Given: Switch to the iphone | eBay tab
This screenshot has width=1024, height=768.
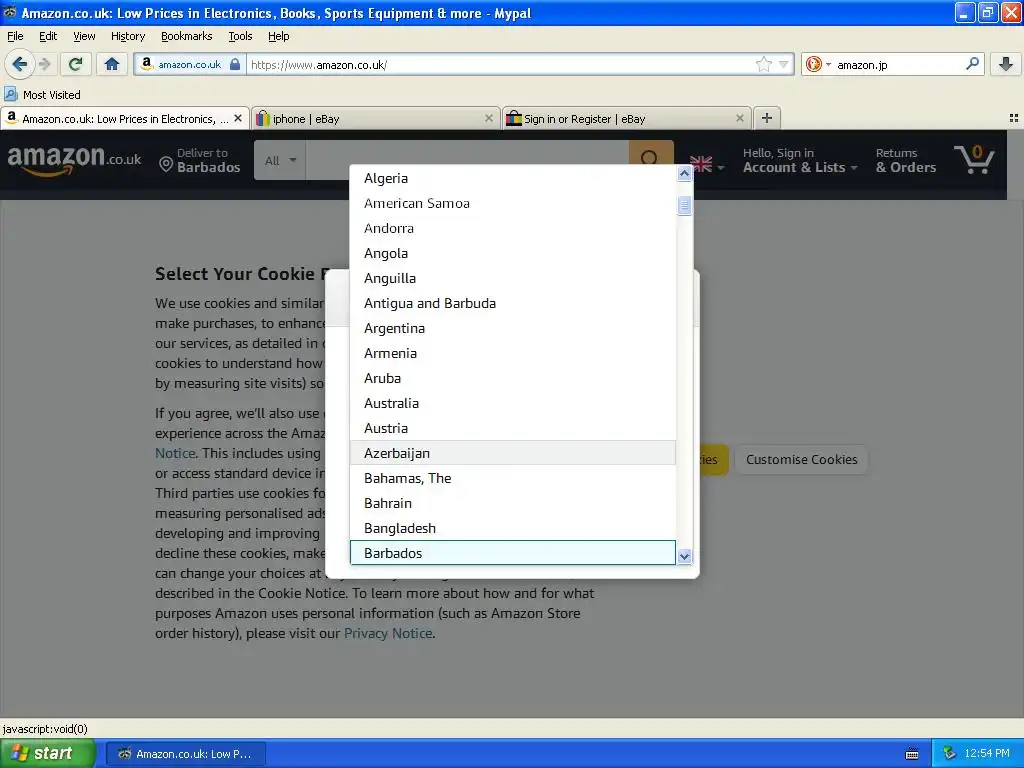Looking at the screenshot, I should pyautogui.click(x=376, y=118).
